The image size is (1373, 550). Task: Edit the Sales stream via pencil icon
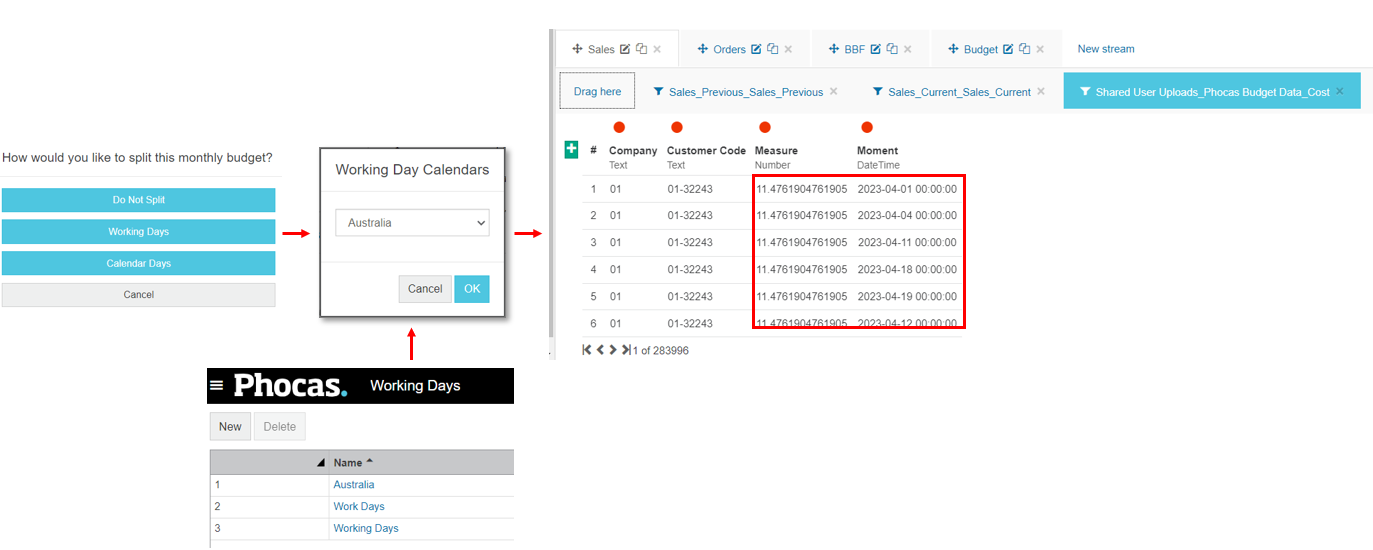coord(625,49)
